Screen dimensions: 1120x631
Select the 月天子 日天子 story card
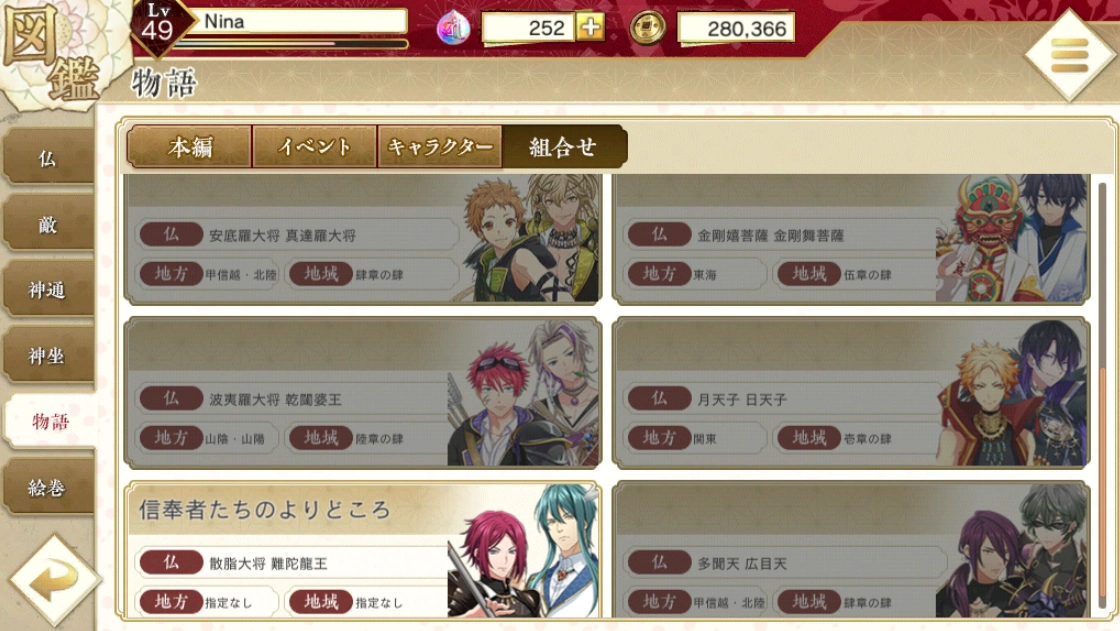coord(851,393)
